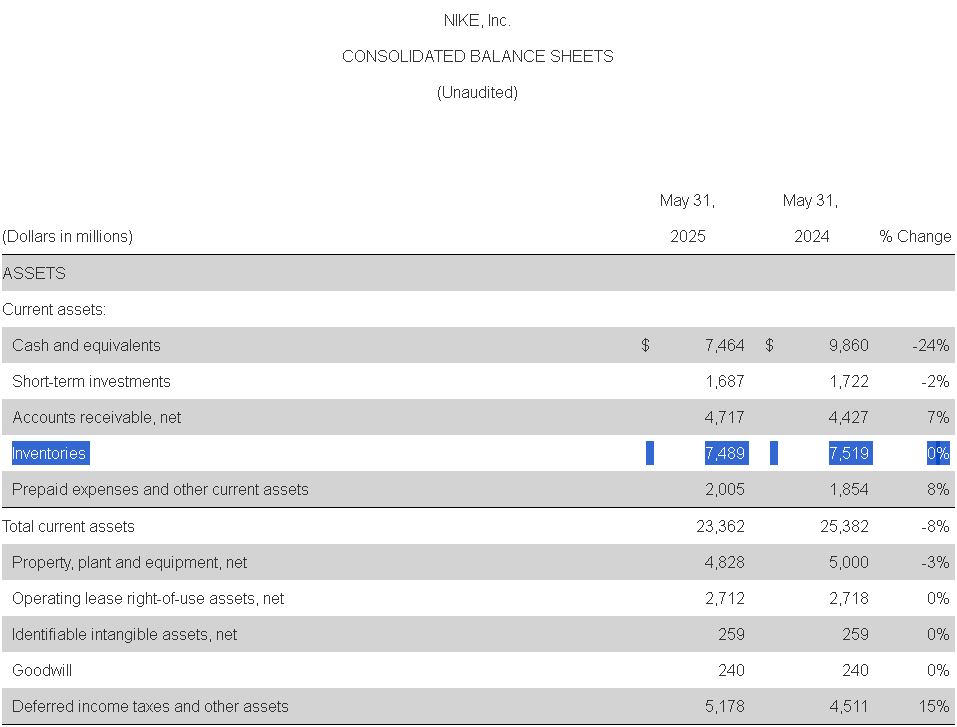Click the highlighted 7,519 inventories value
This screenshot has height=727, width=957.
(x=850, y=453)
